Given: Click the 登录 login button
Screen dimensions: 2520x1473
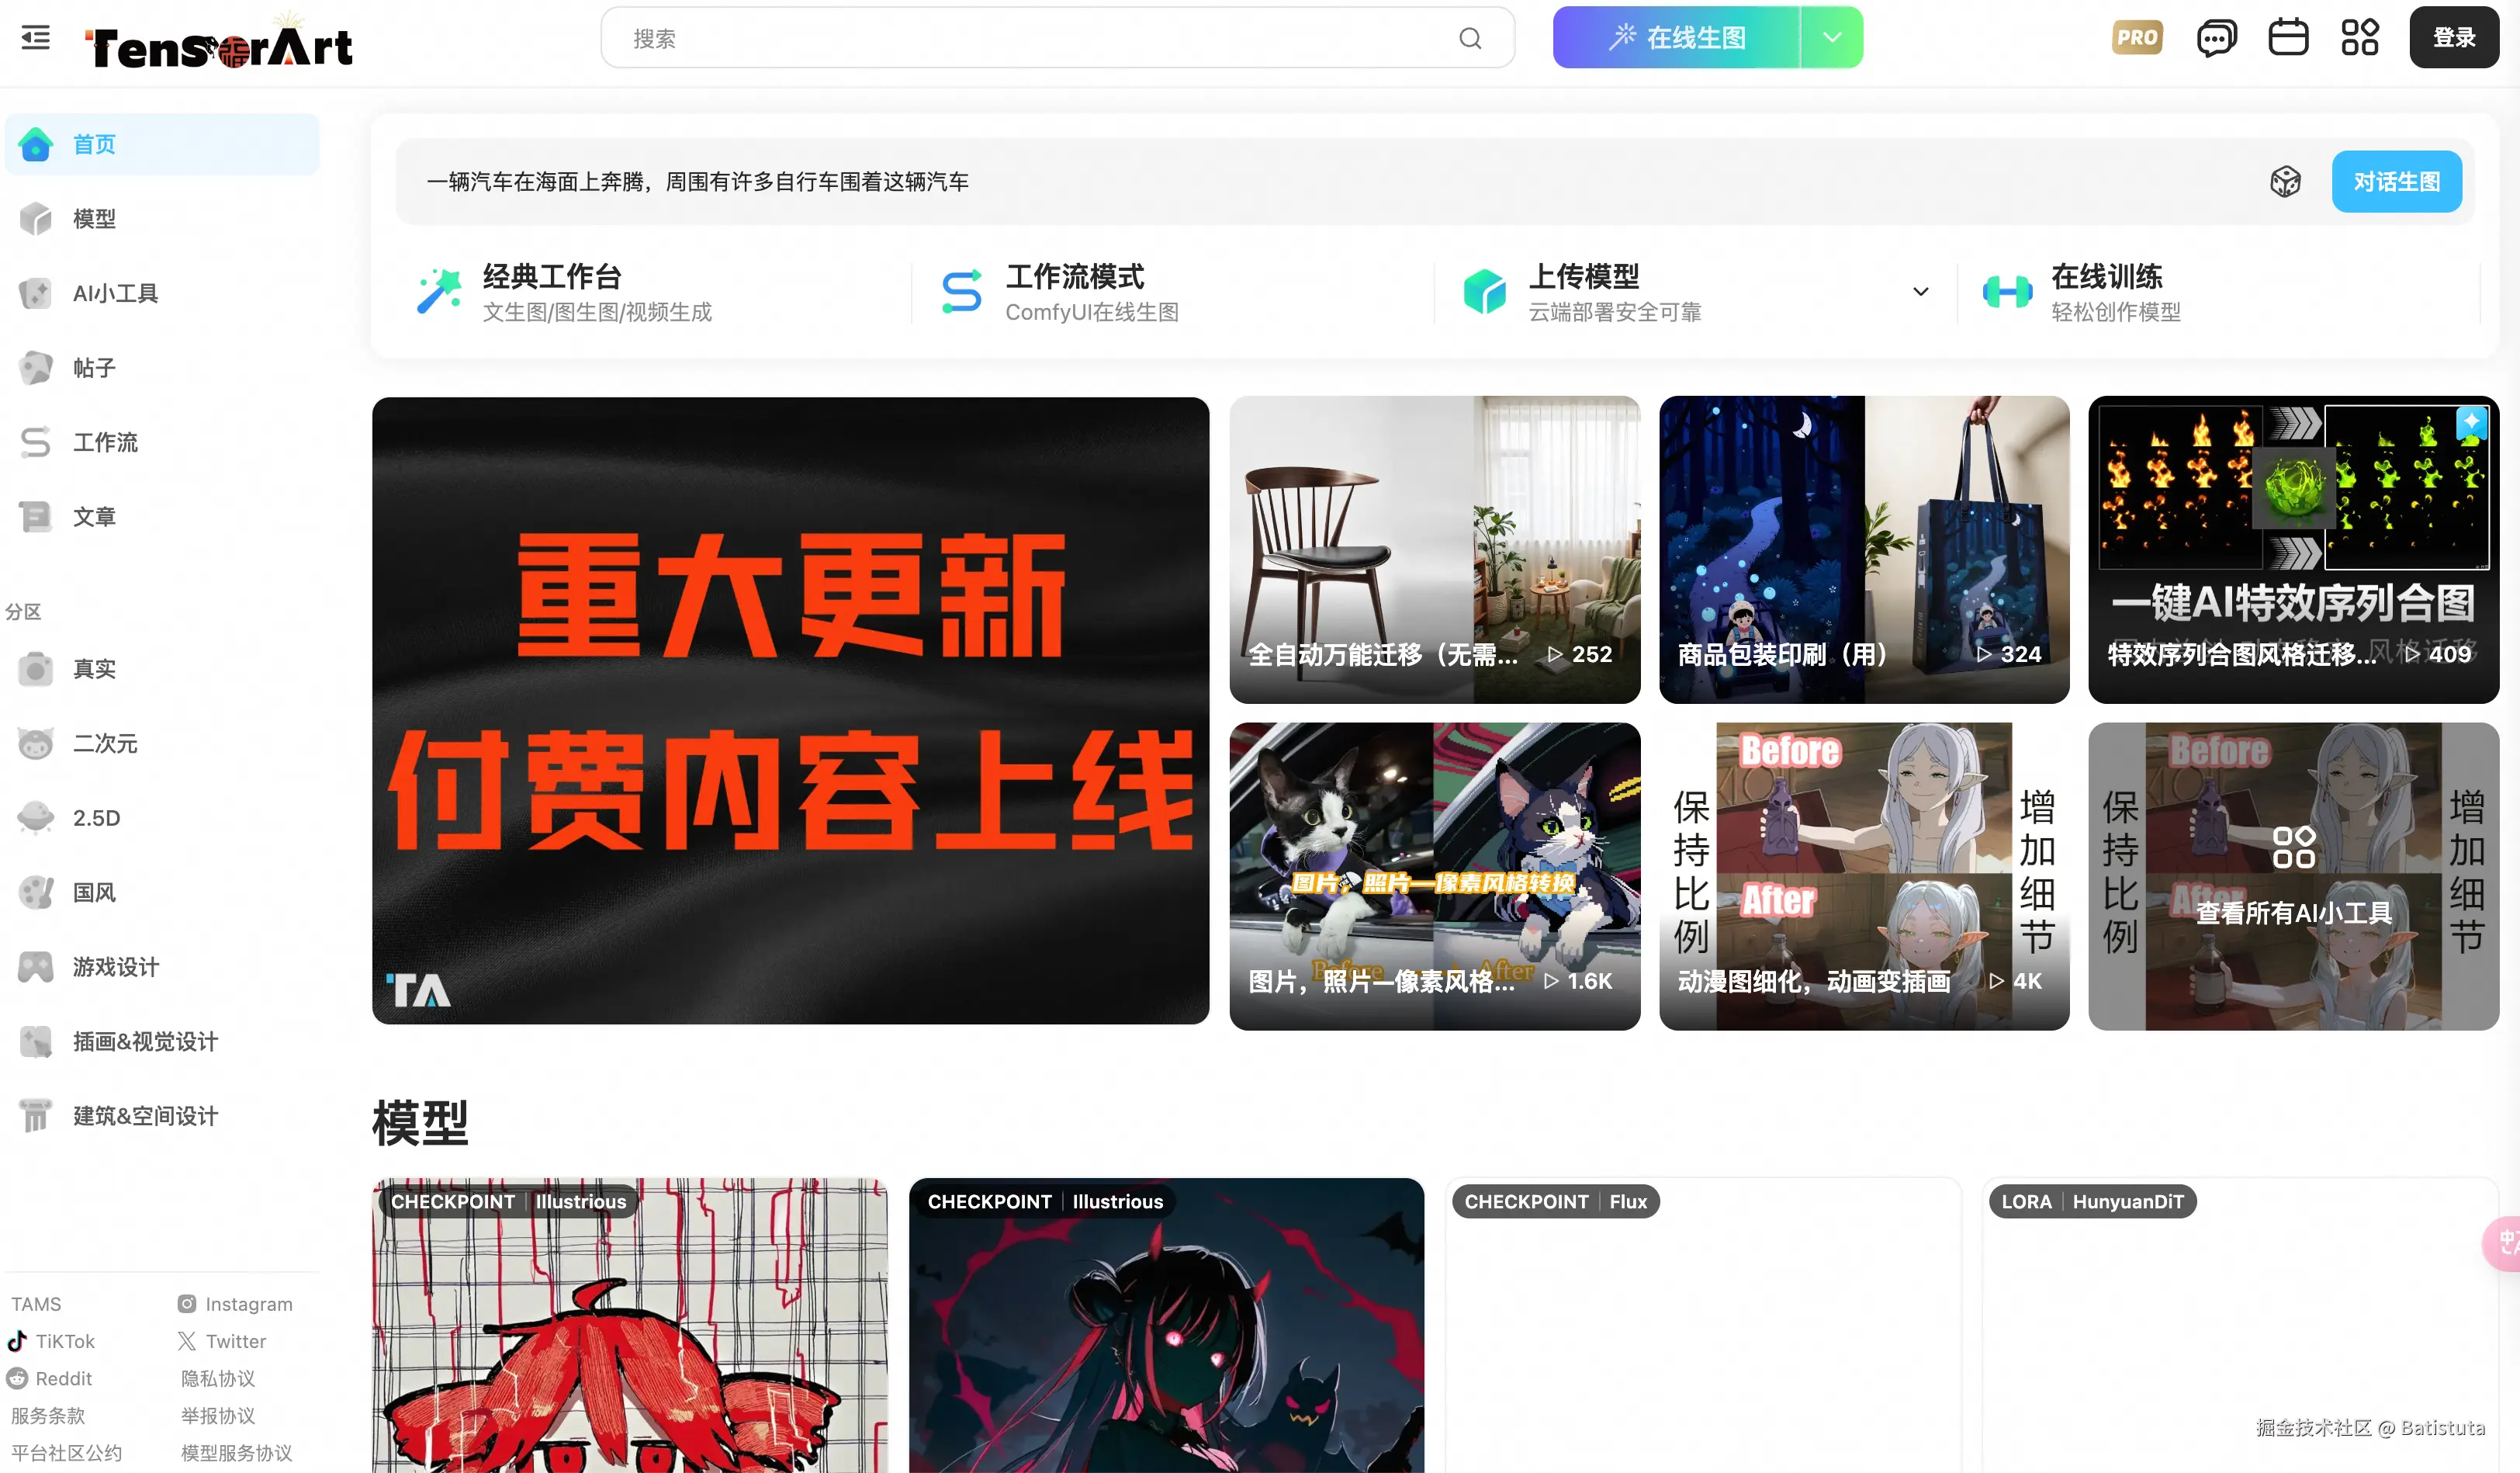Looking at the screenshot, I should tap(2454, 38).
